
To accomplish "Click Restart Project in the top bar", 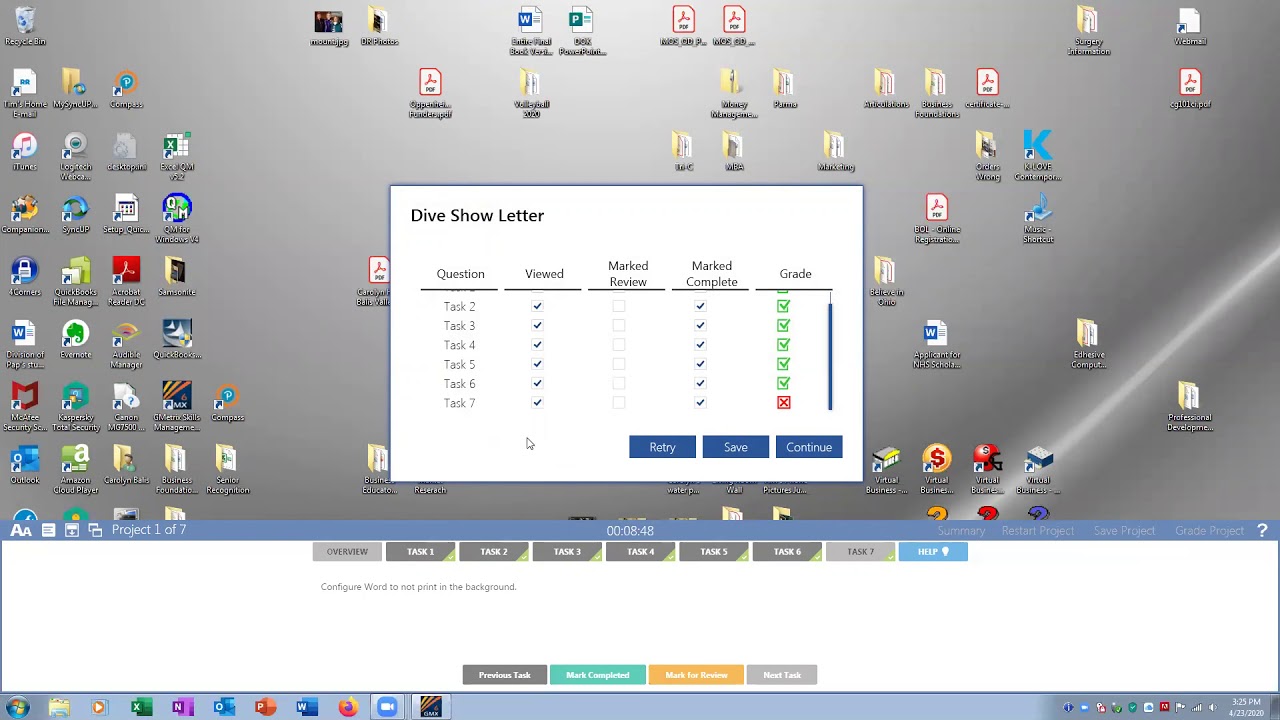I will click(1038, 530).
